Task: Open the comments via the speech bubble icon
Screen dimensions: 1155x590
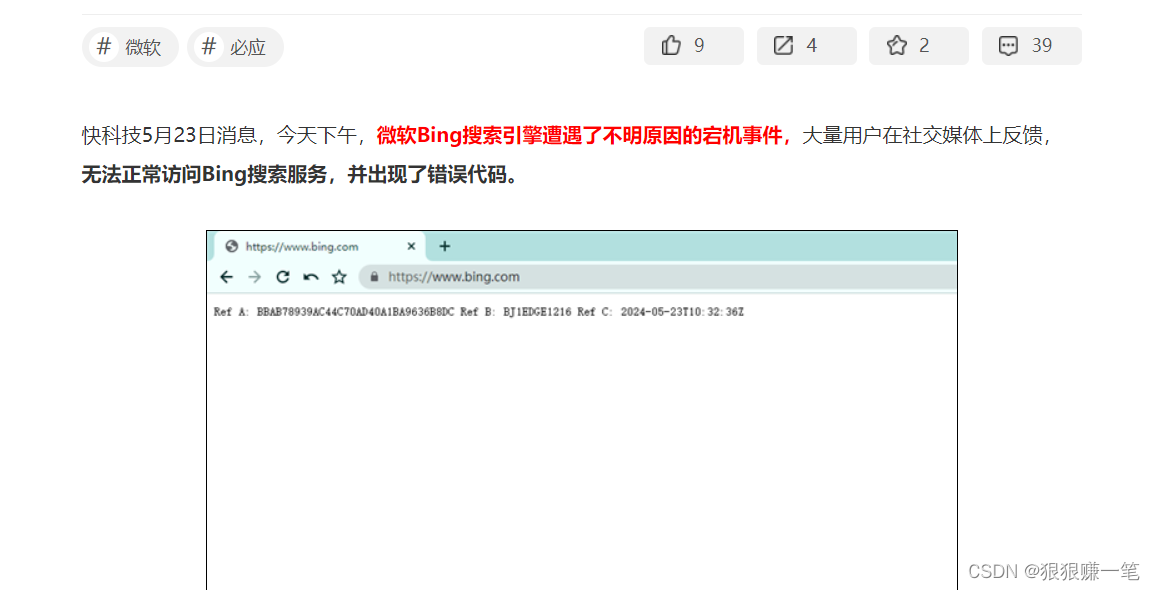Action: pyautogui.click(x=1009, y=45)
